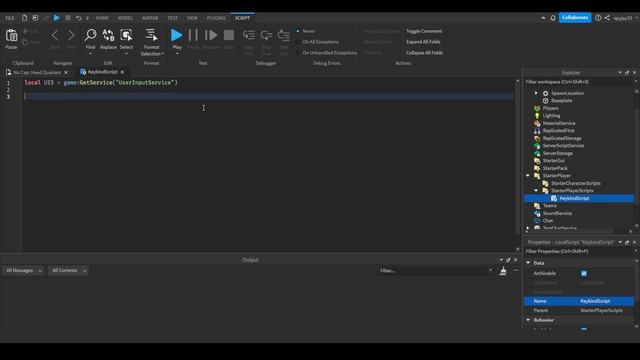Switch to the HOME ribbon tab
This screenshot has width=640, height=360.
coord(102,18)
